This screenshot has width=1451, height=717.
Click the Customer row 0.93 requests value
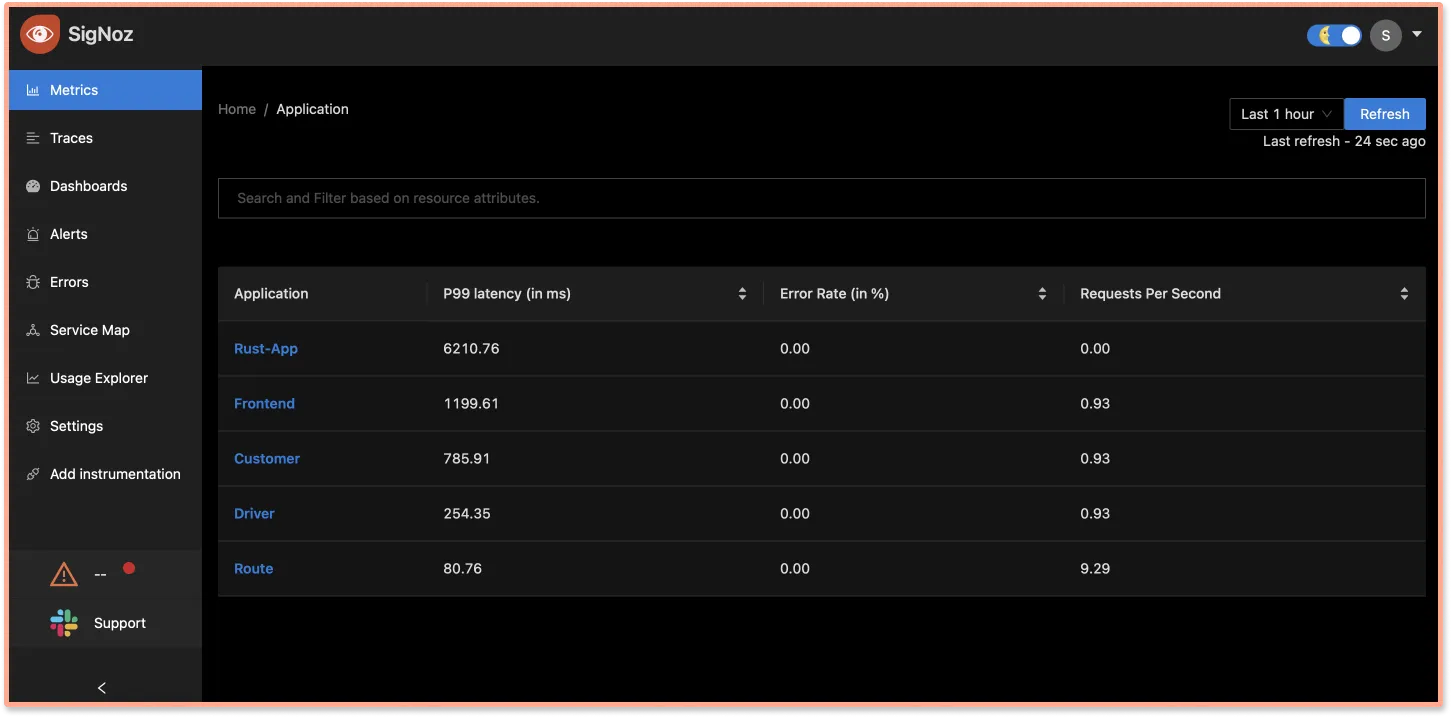[1095, 459]
